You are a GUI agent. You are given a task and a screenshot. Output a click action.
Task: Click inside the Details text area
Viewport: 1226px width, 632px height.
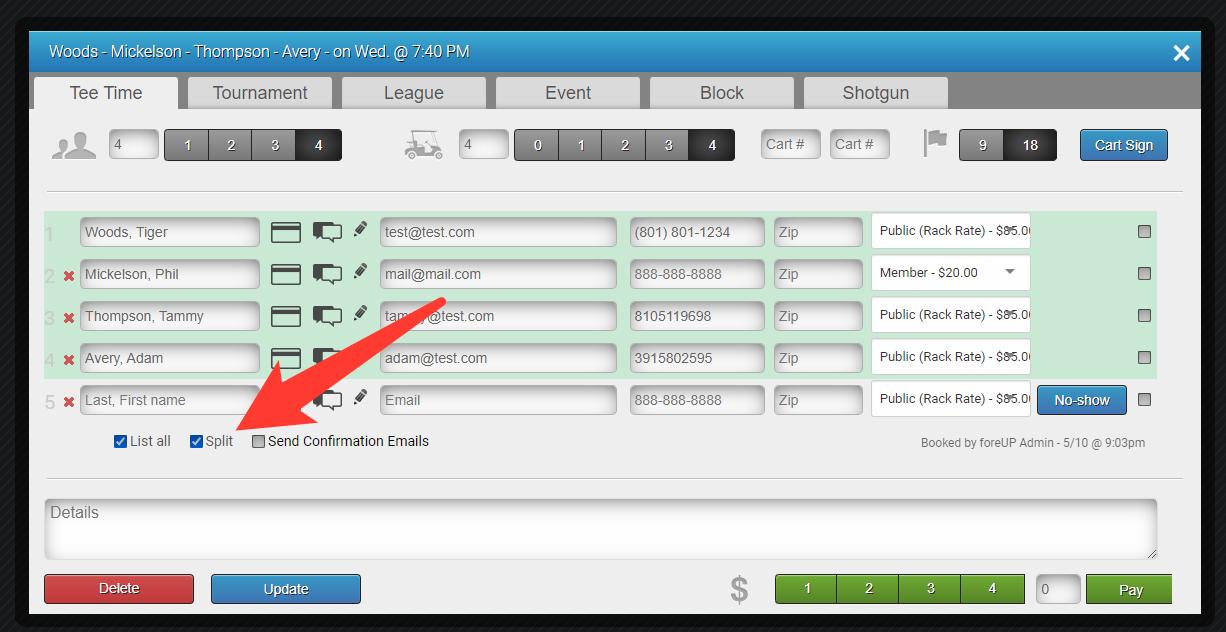pyautogui.click(x=600, y=530)
